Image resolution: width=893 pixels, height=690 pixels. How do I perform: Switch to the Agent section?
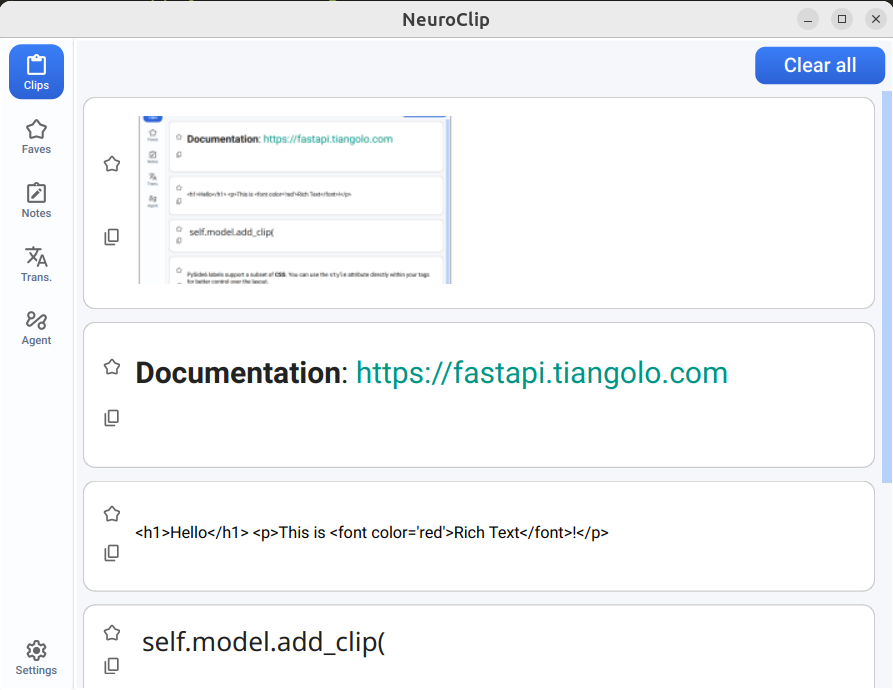[36, 328]
